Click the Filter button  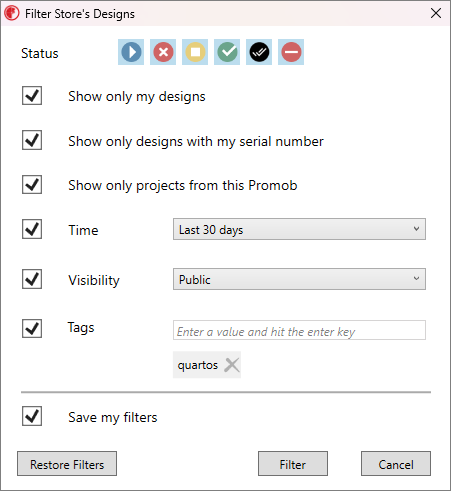pos(293,464)
